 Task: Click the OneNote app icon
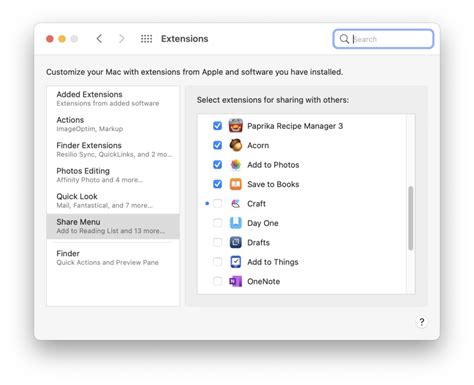tap(235, 281)
